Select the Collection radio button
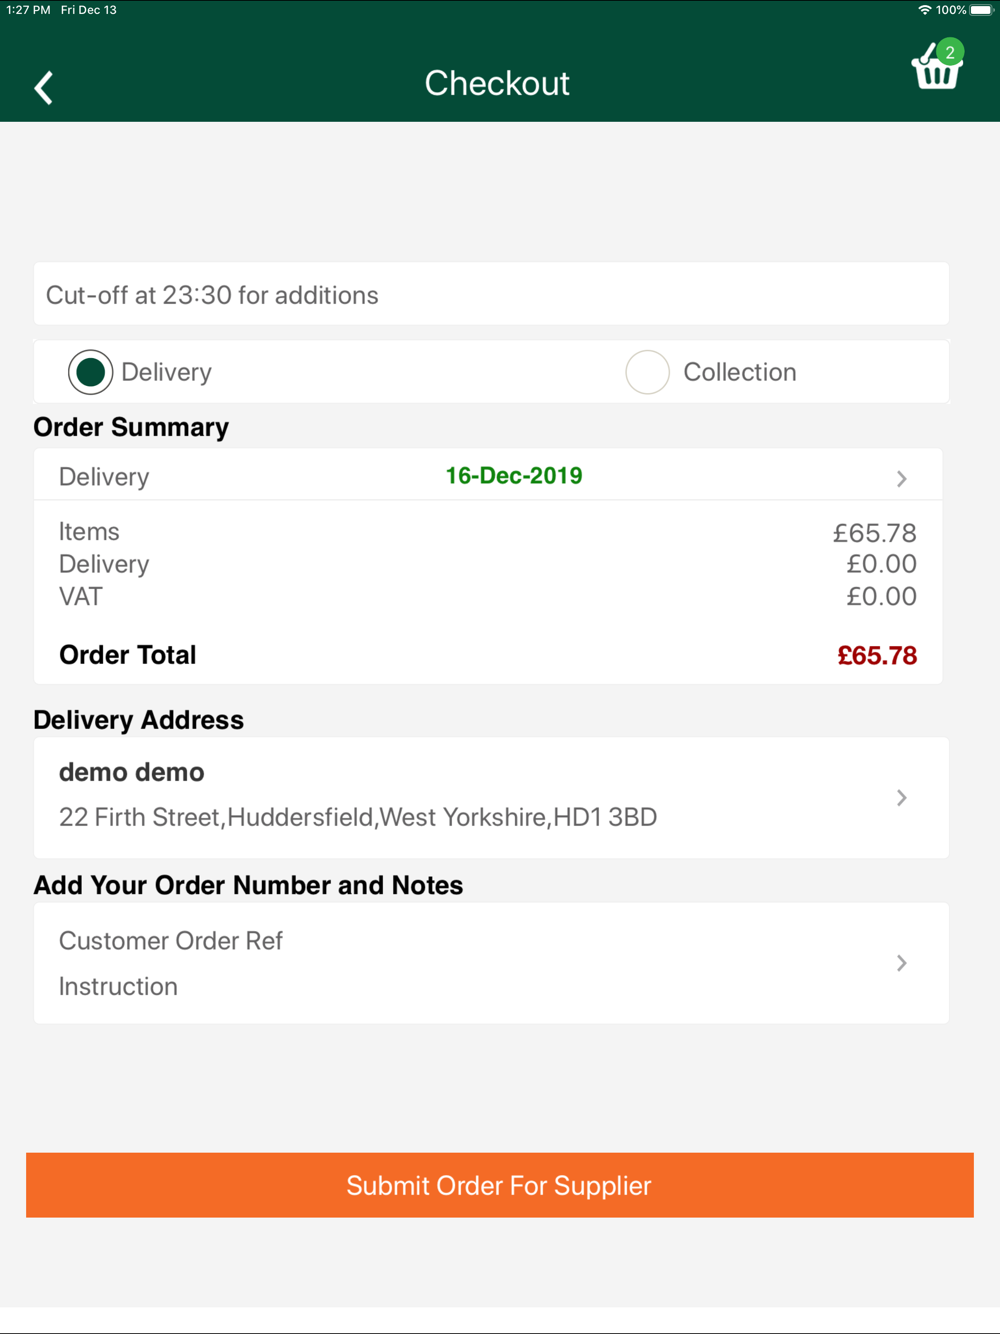The image size is (1000, 1334). coord(647,372)
